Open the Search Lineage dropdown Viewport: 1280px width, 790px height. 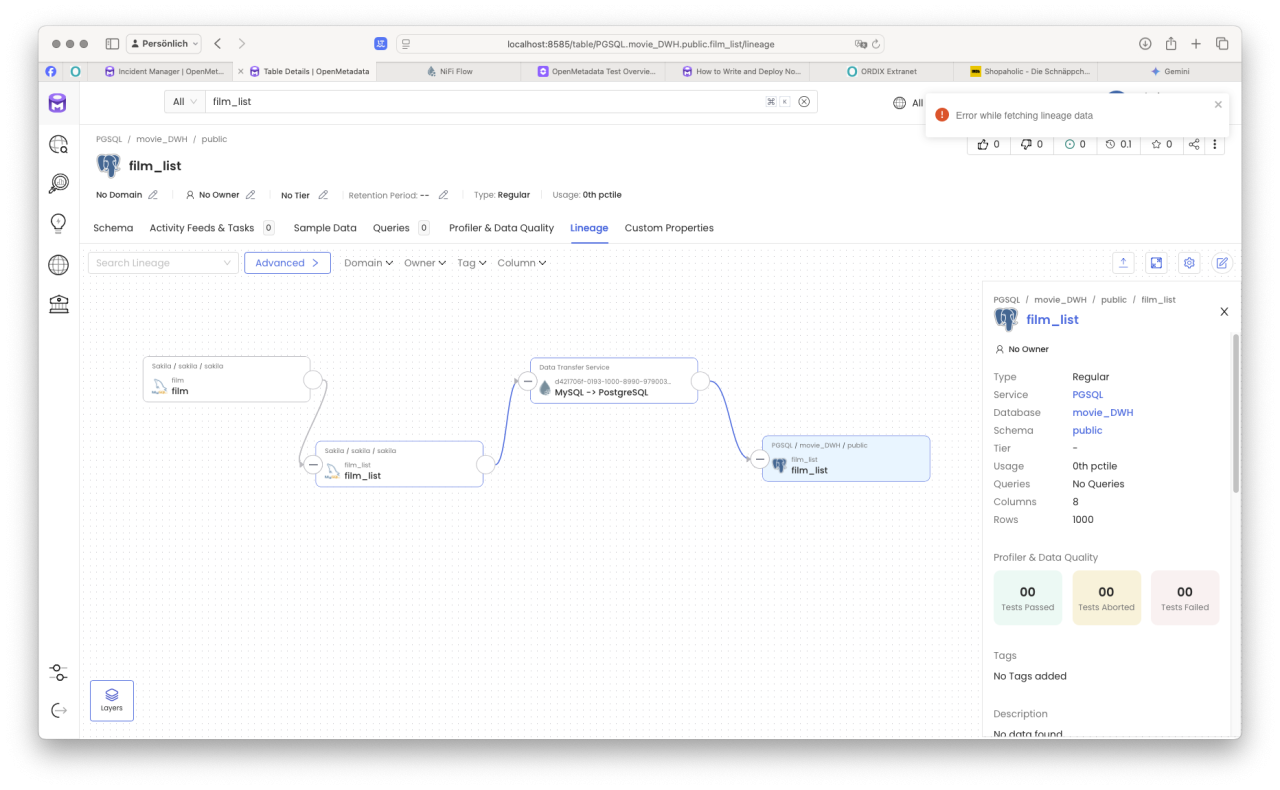(x=163, y=263)
